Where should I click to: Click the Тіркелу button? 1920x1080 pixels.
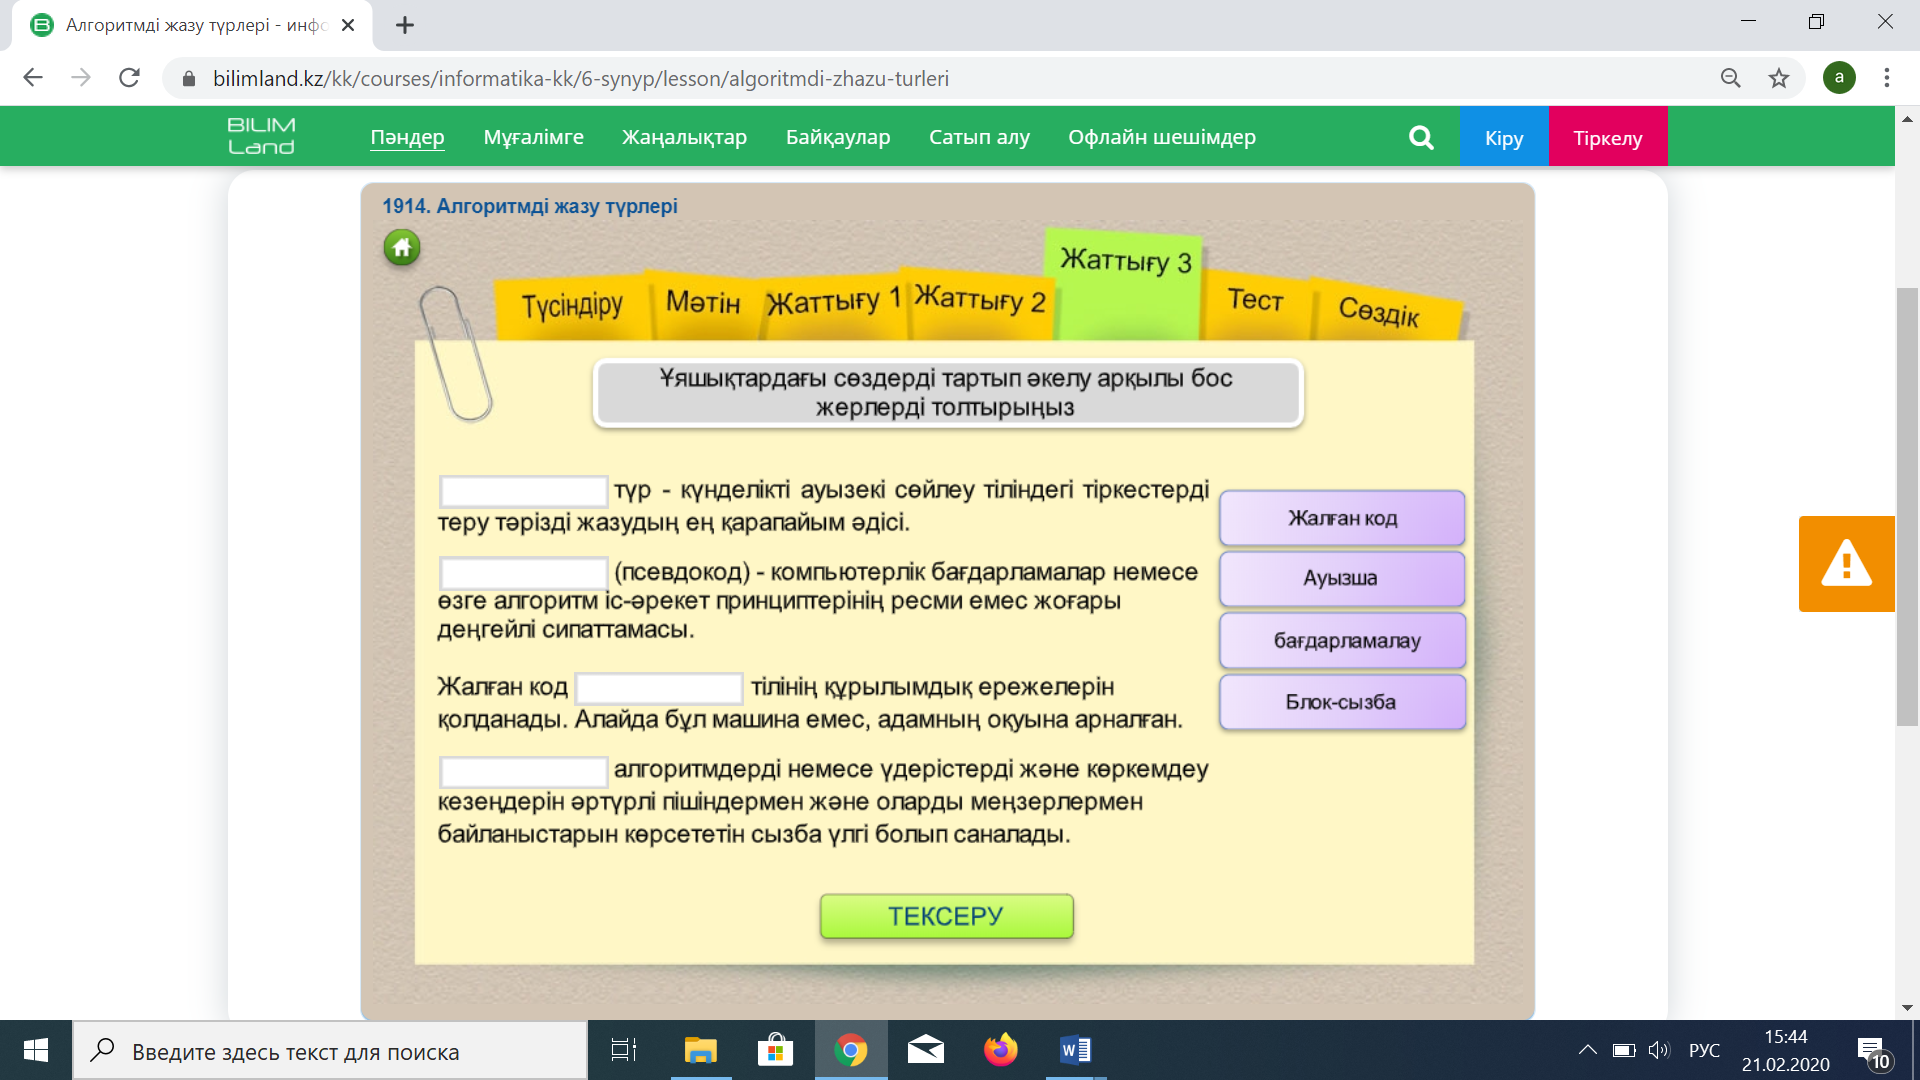click(x=1607, y=137)
